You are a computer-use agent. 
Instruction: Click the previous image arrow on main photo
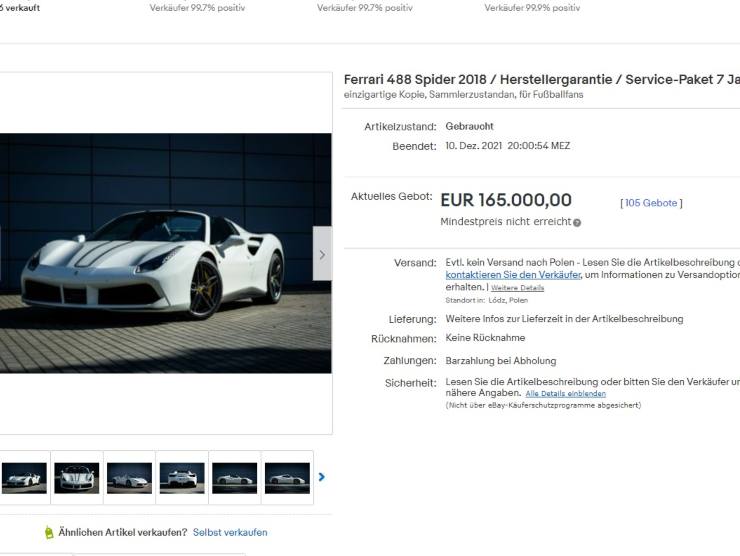pos(0,253)
